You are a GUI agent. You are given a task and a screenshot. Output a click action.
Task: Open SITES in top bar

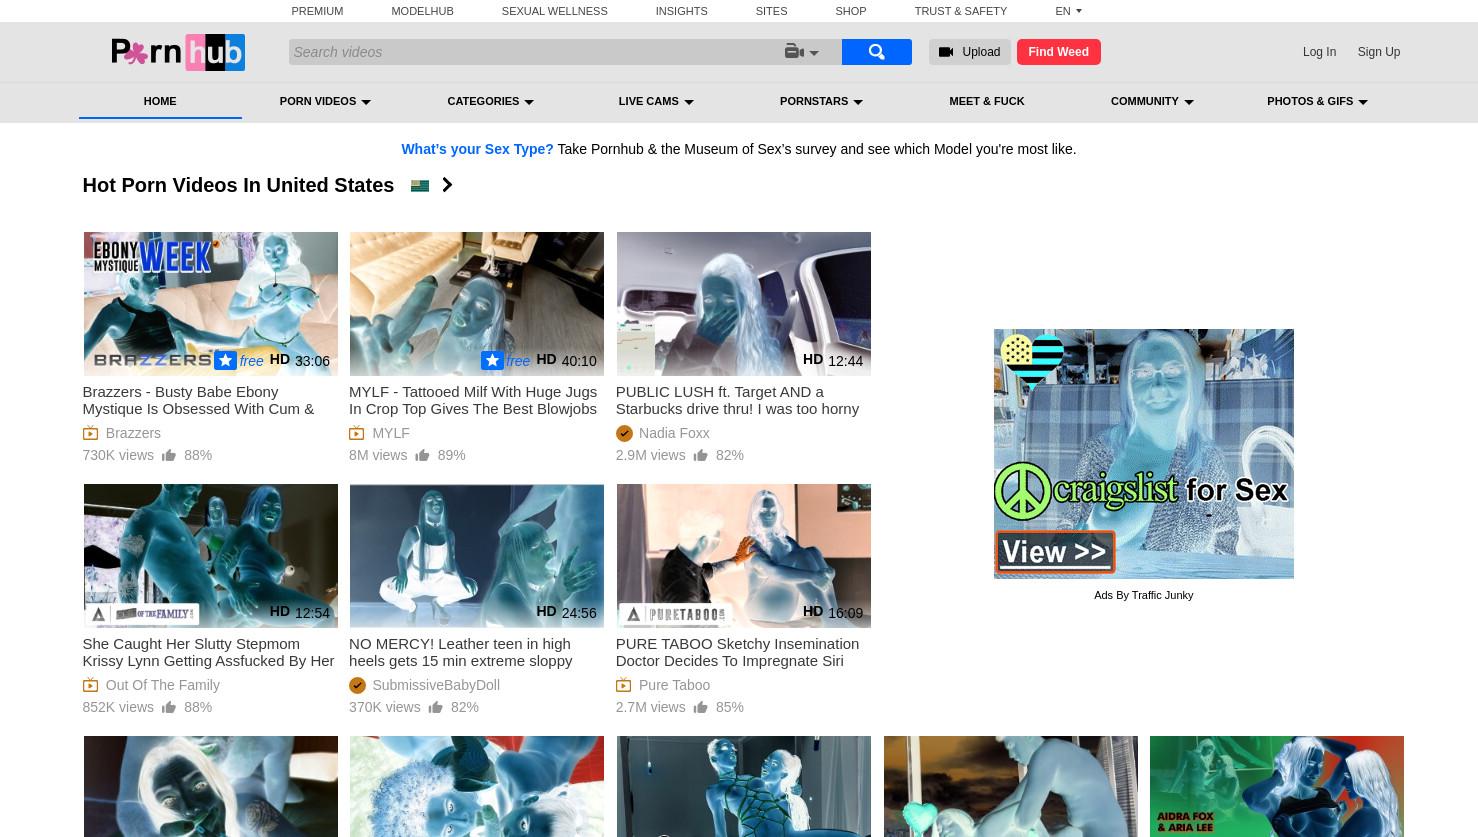coord(771,11)
